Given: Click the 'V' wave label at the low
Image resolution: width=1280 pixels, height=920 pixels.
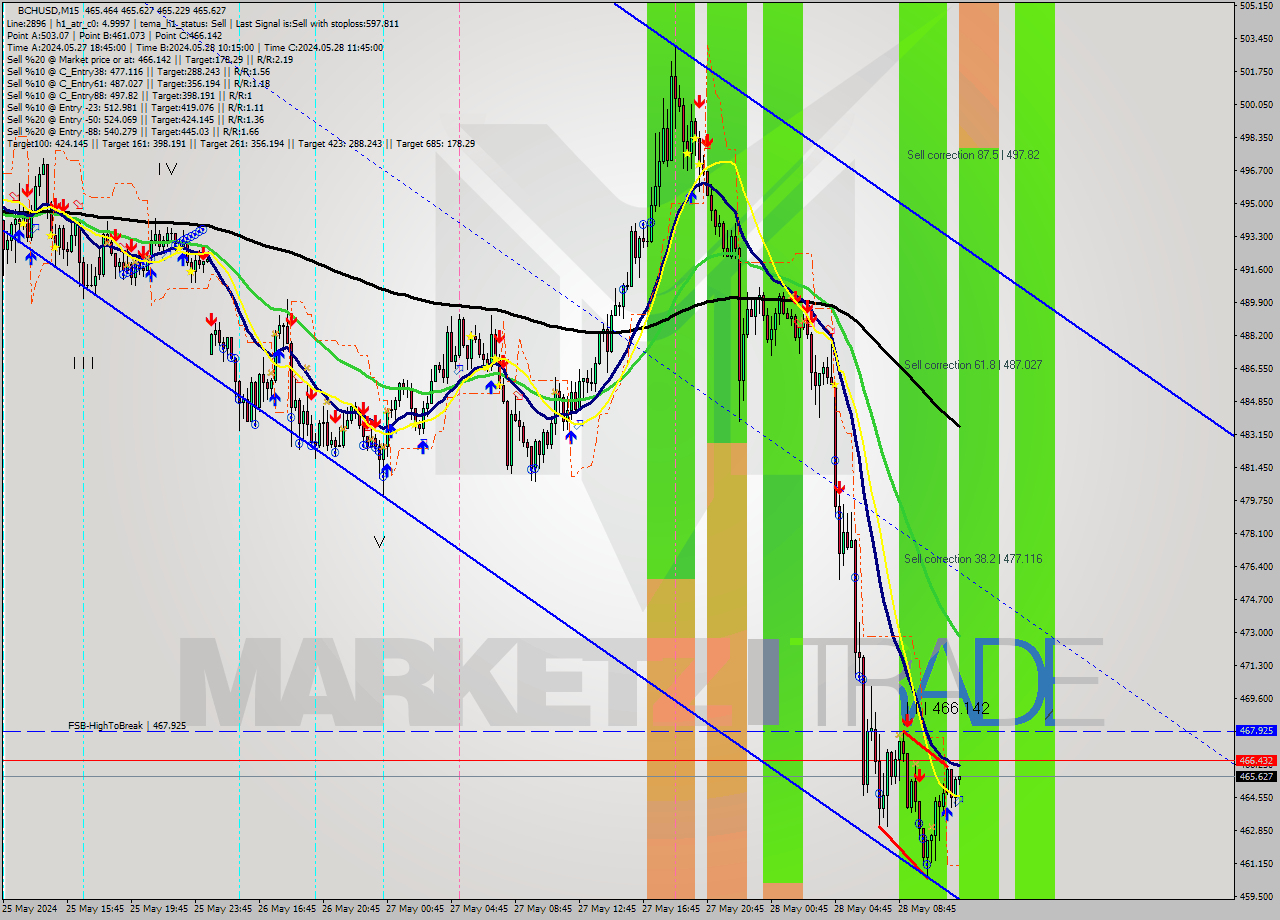Looking at the screenshot, I should click(x=379, y=542).
